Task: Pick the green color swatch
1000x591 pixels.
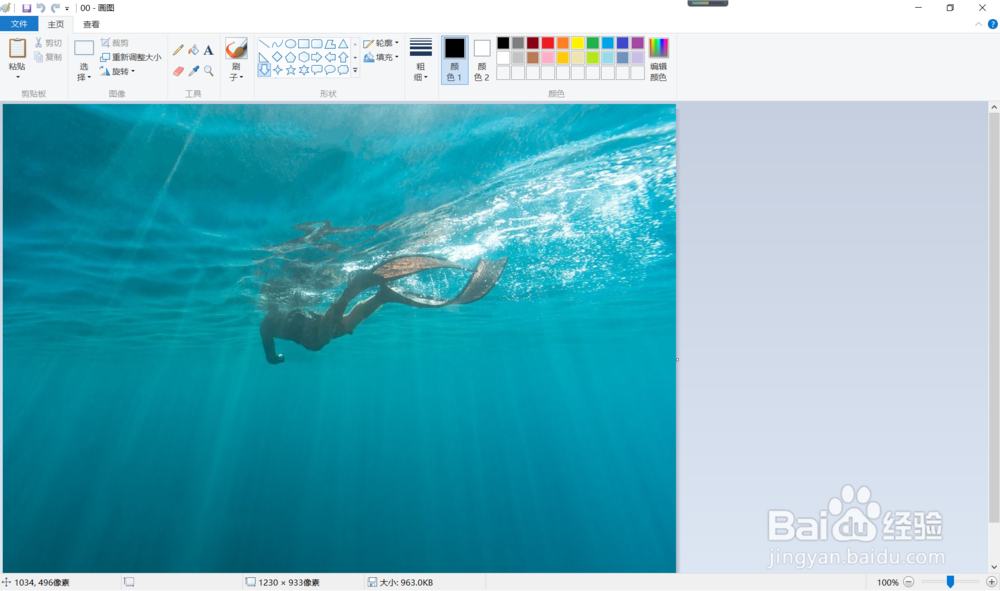Action: (592, 43)
